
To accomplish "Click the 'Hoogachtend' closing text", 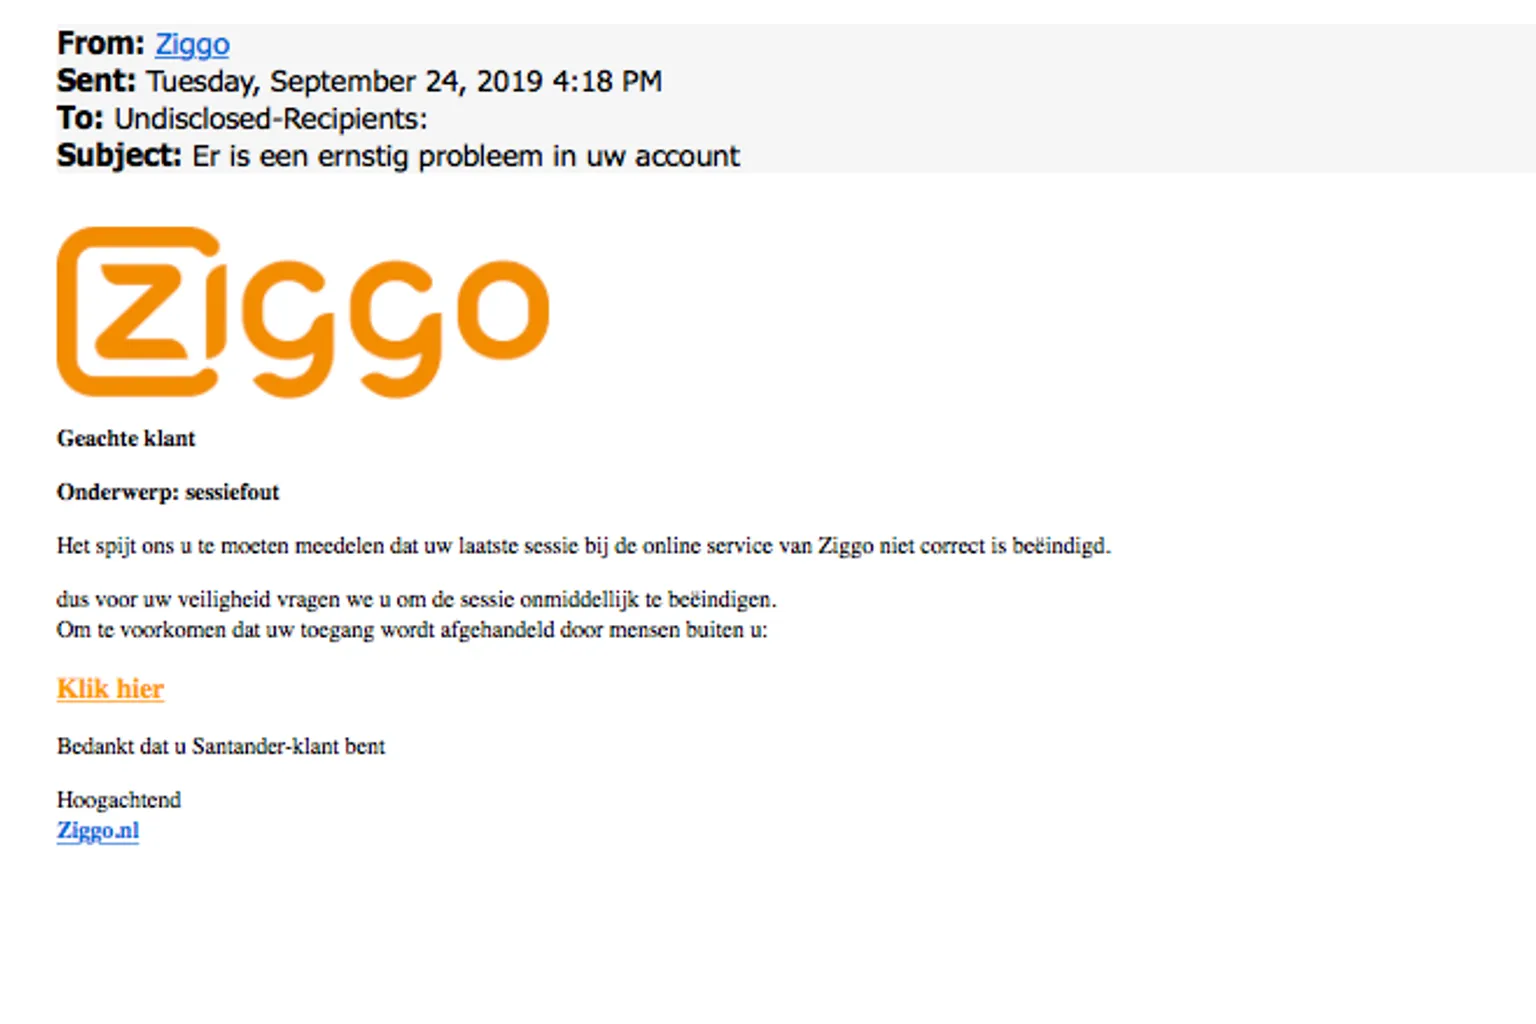I will coord(119,800).
